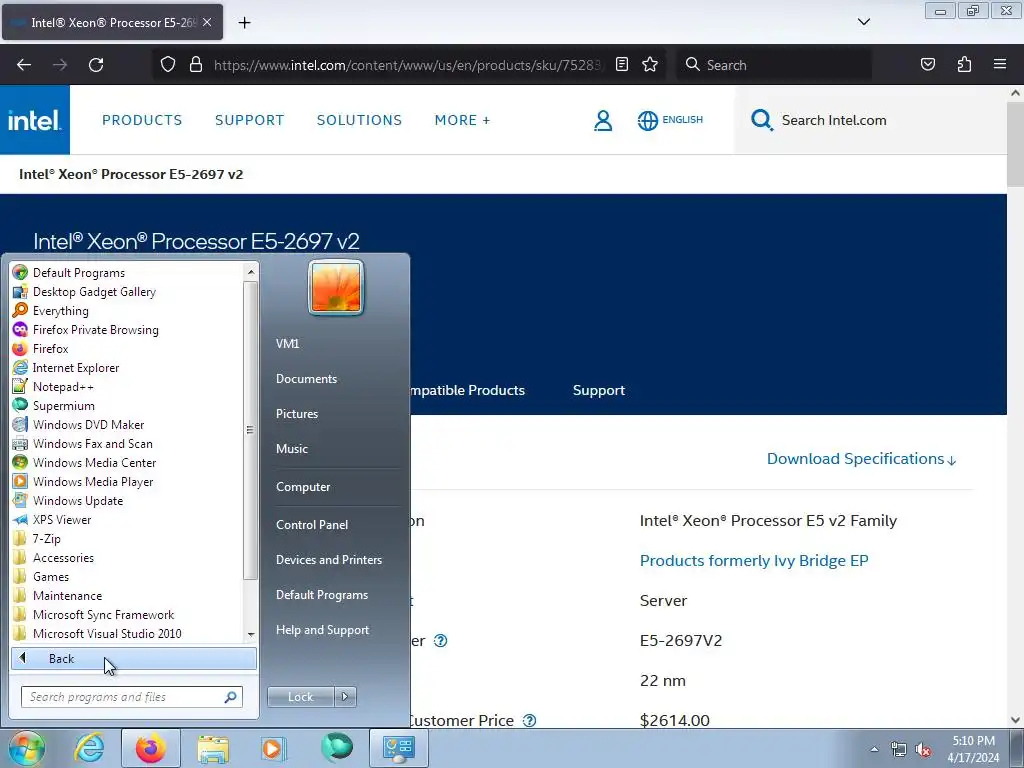Viewport: 1024px width, 768px height.
Task: Open the Firefox extensions menu
Action: click(x=964, y=64)
